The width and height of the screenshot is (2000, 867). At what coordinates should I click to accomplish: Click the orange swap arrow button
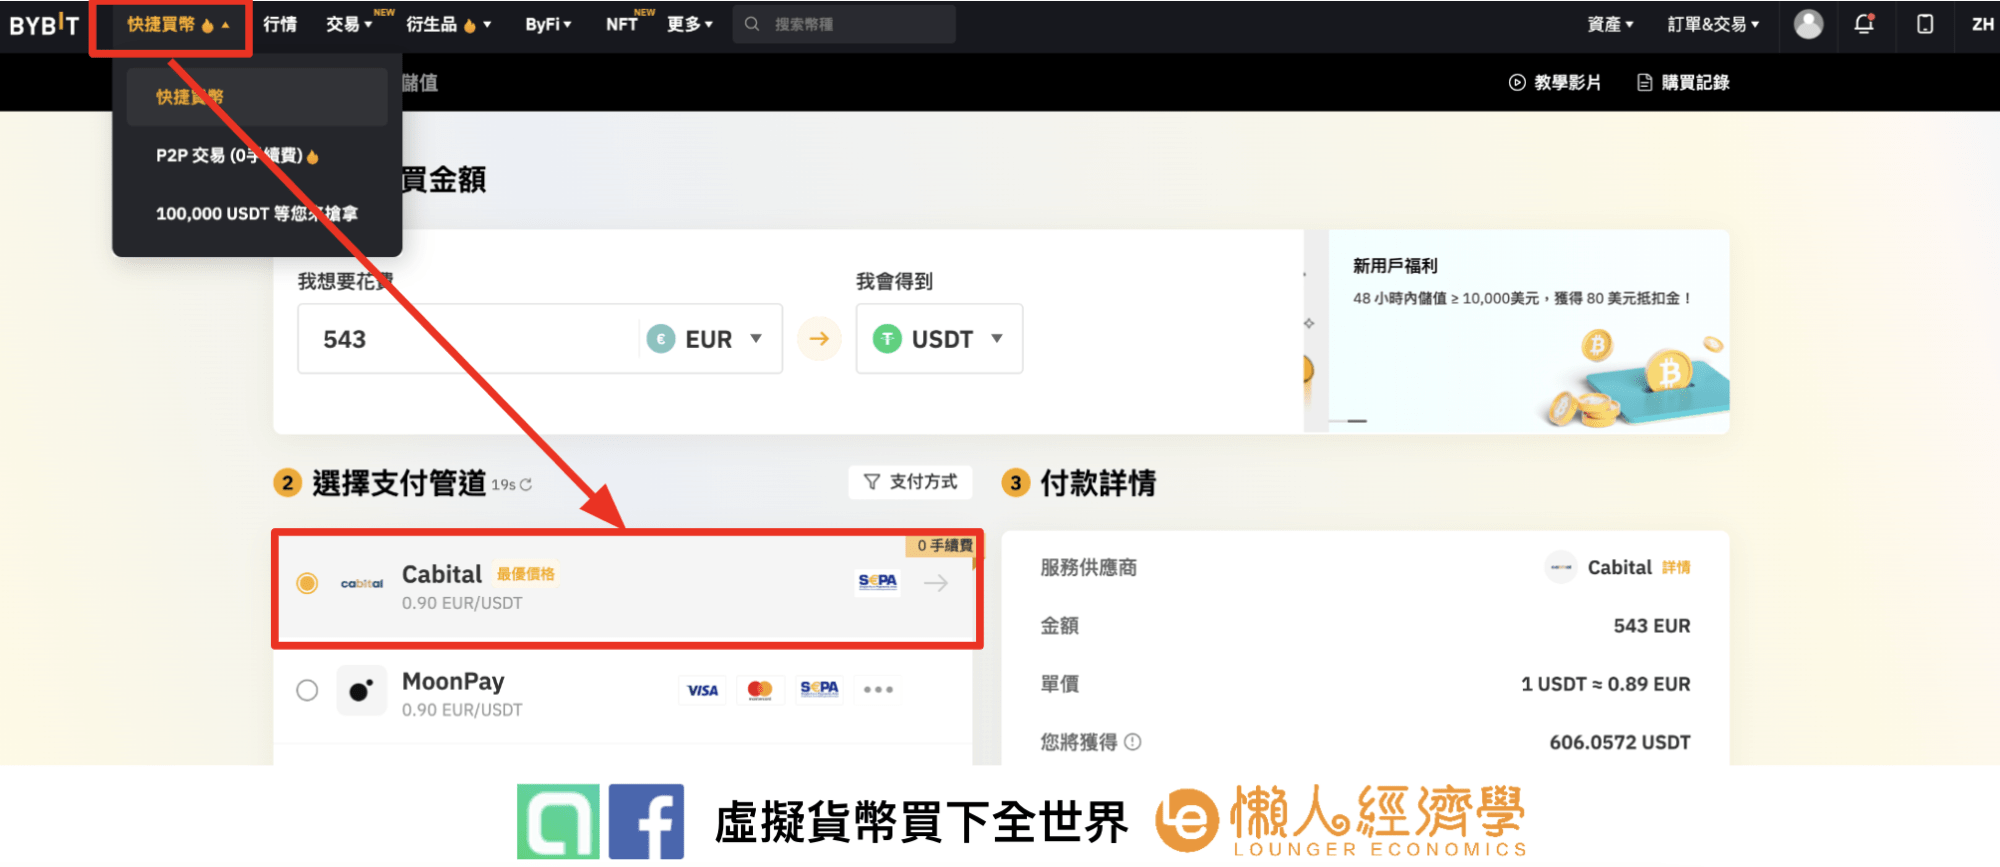point(819,339)
